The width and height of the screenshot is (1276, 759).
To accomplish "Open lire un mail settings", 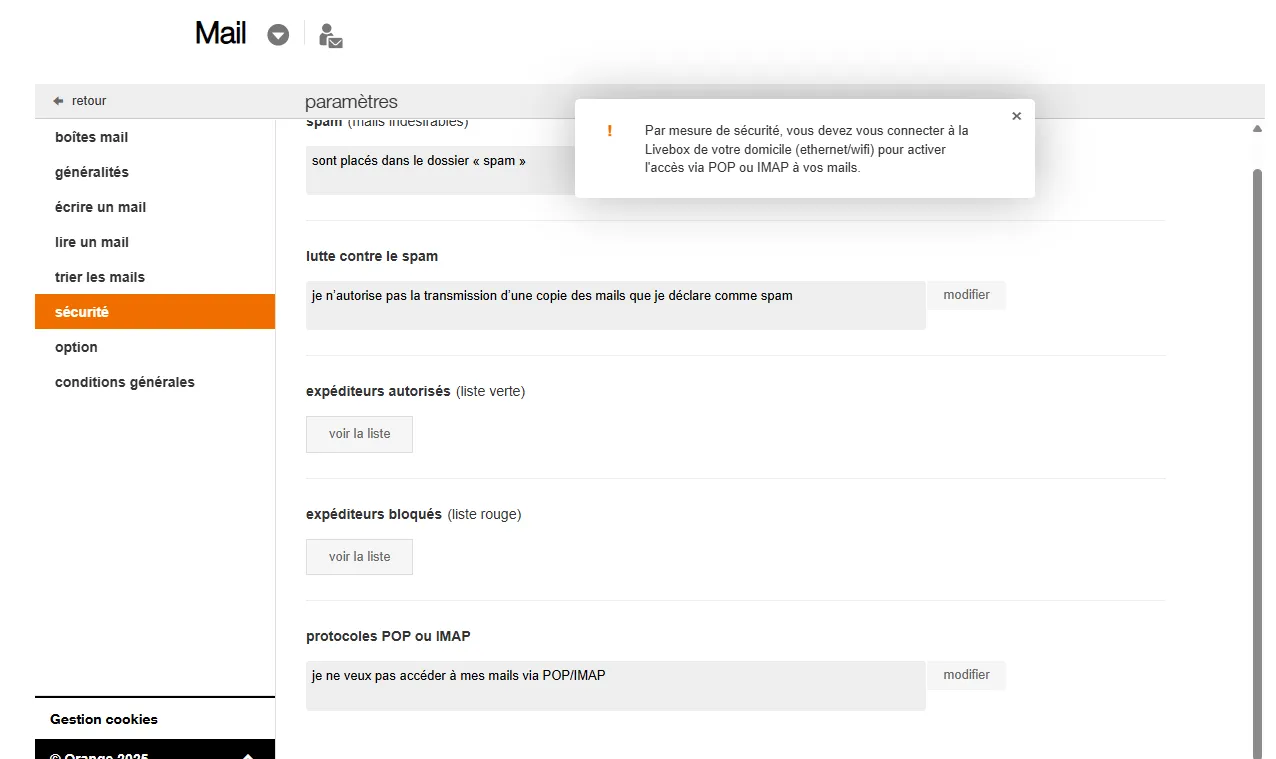I will click(92, 242).
